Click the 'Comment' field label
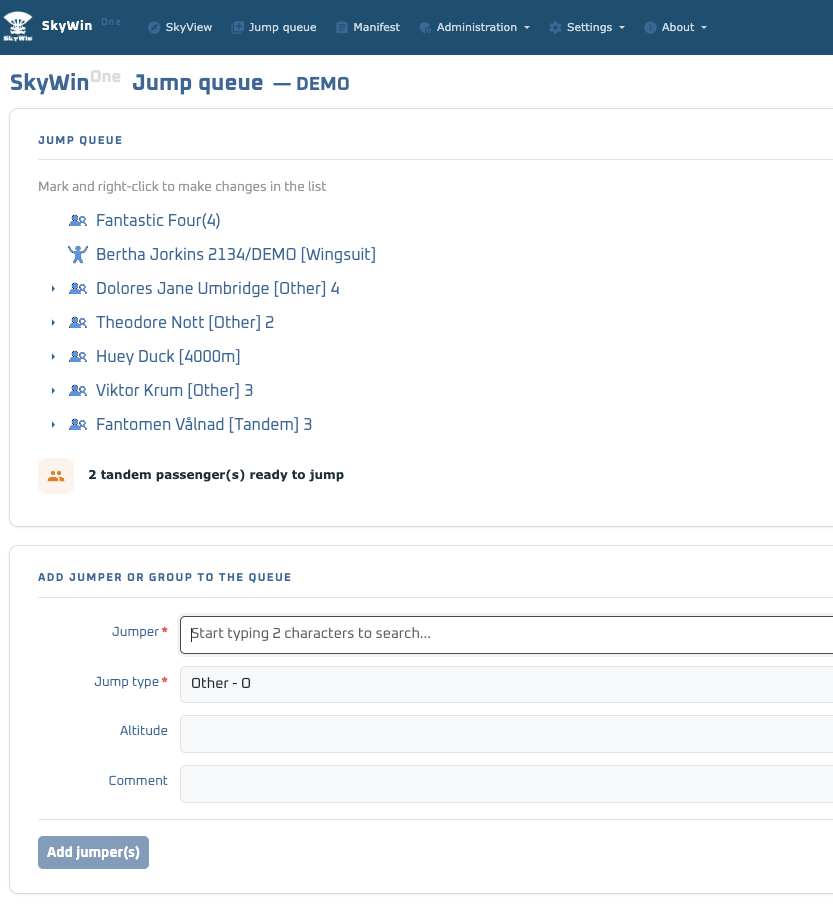833x906 pixels. click(138, 781)
